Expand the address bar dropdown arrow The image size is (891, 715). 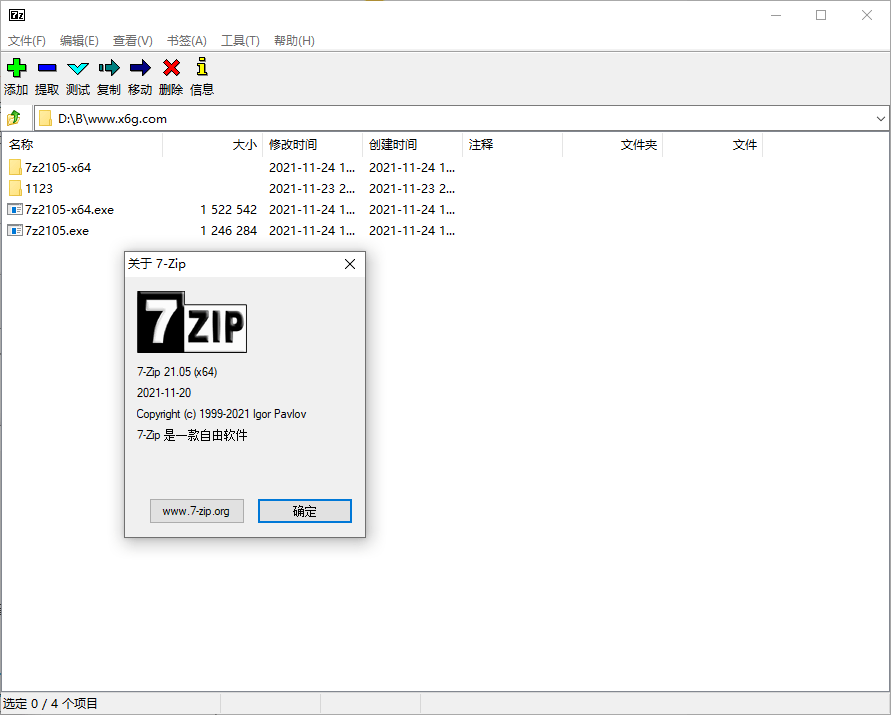pos(879,117)
